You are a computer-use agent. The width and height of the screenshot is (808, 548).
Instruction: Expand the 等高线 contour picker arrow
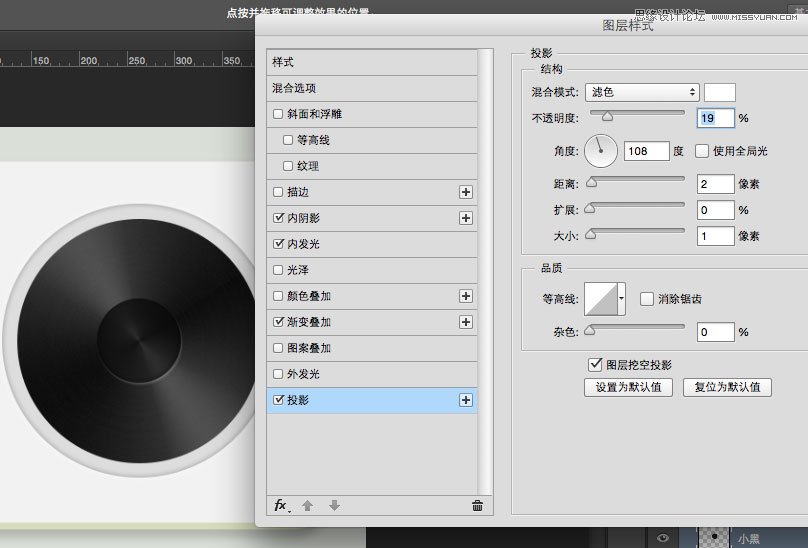point(621,298)
